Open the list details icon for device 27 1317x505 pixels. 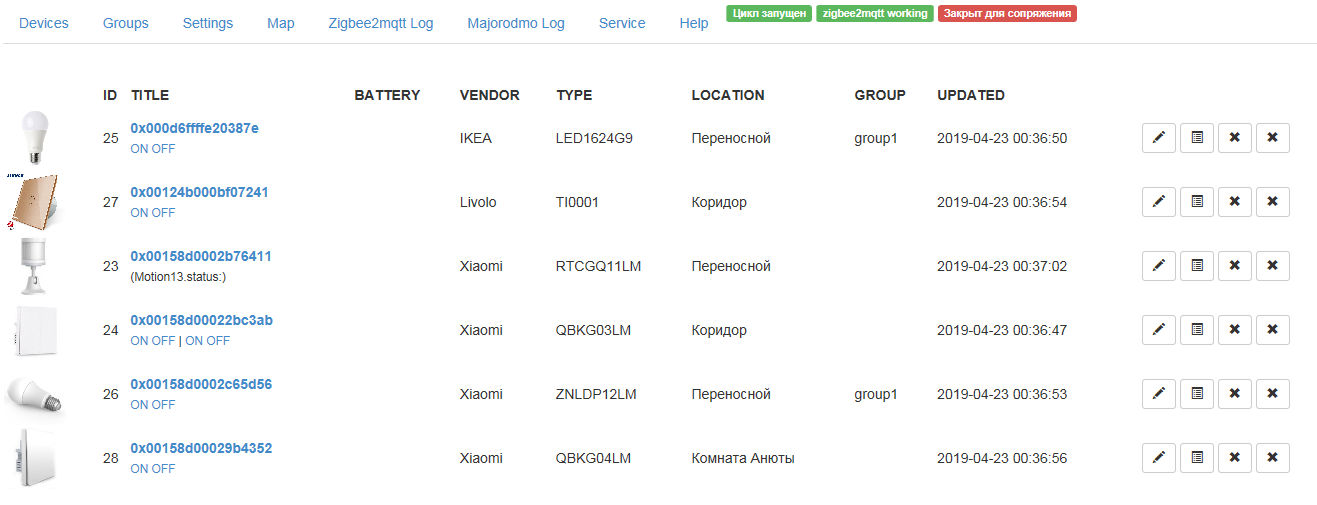pyautogui.click(x=1197, y=202)
